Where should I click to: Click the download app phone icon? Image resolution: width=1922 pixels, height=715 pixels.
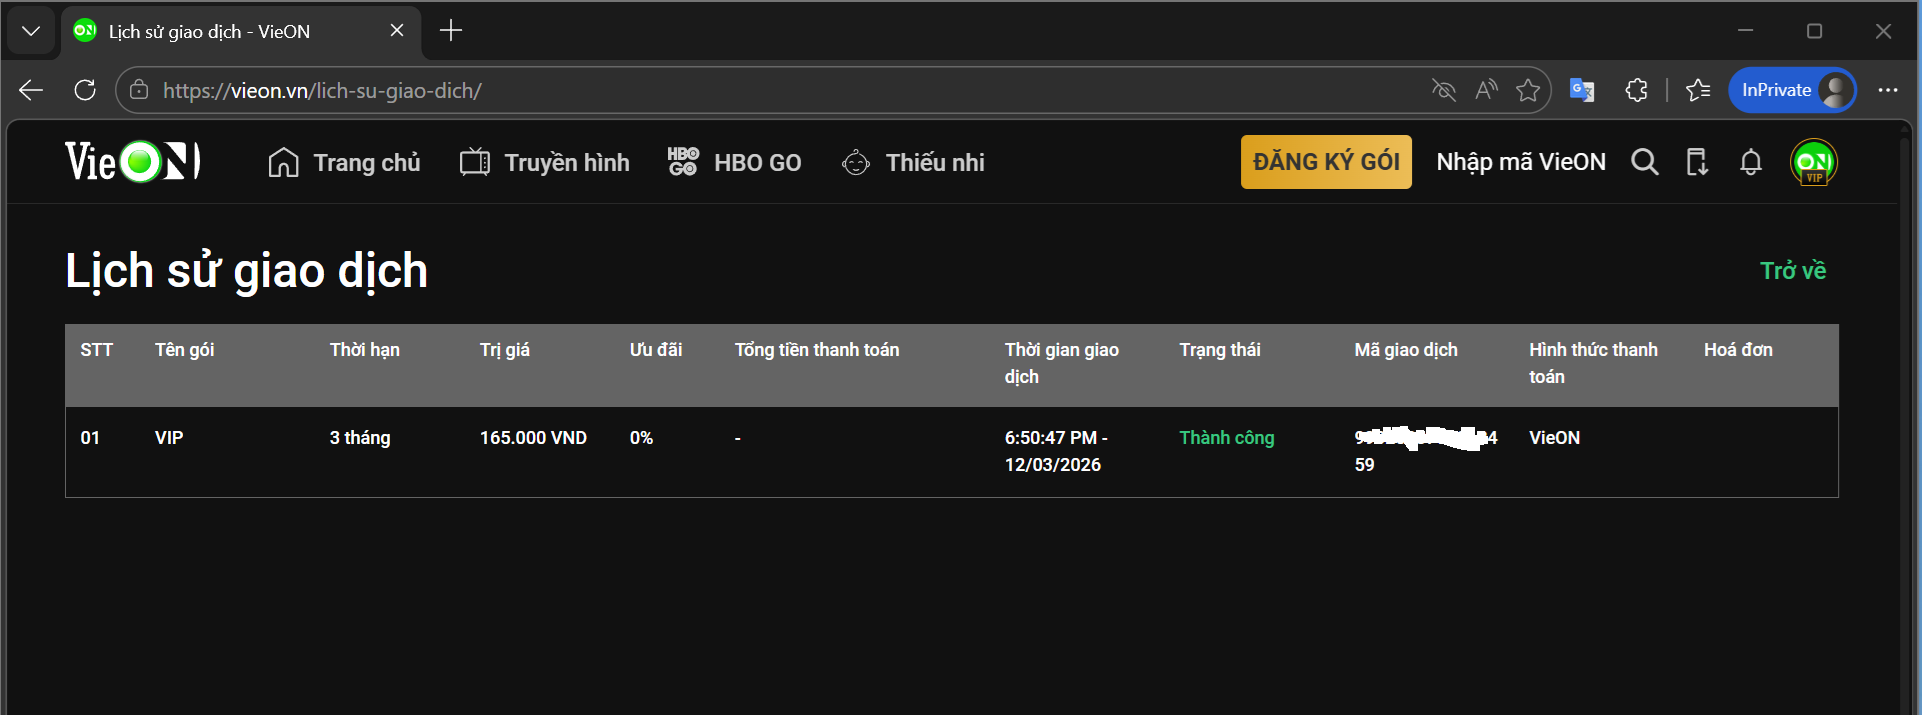[x=1697, y=162]
